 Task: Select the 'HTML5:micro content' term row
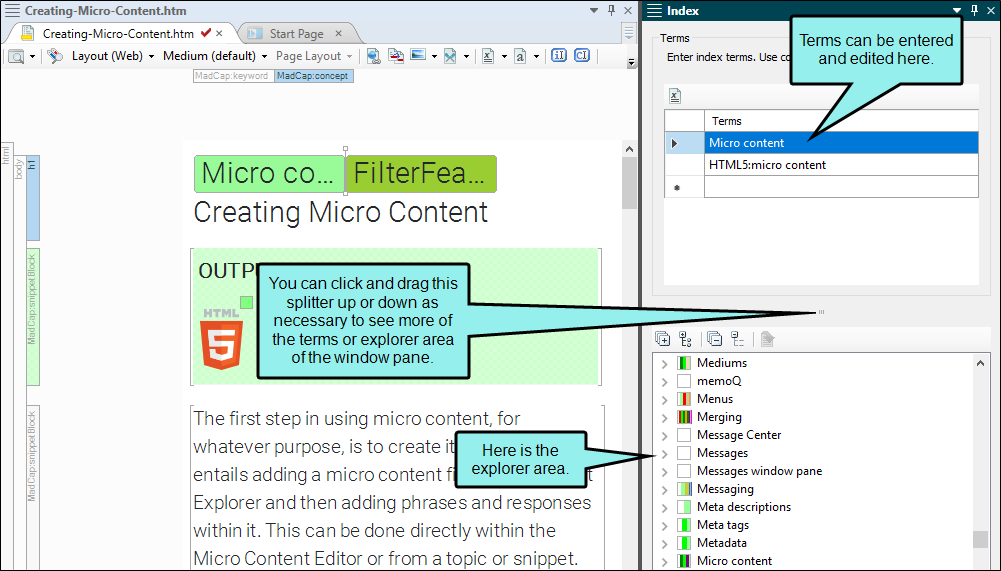(841, 165)
